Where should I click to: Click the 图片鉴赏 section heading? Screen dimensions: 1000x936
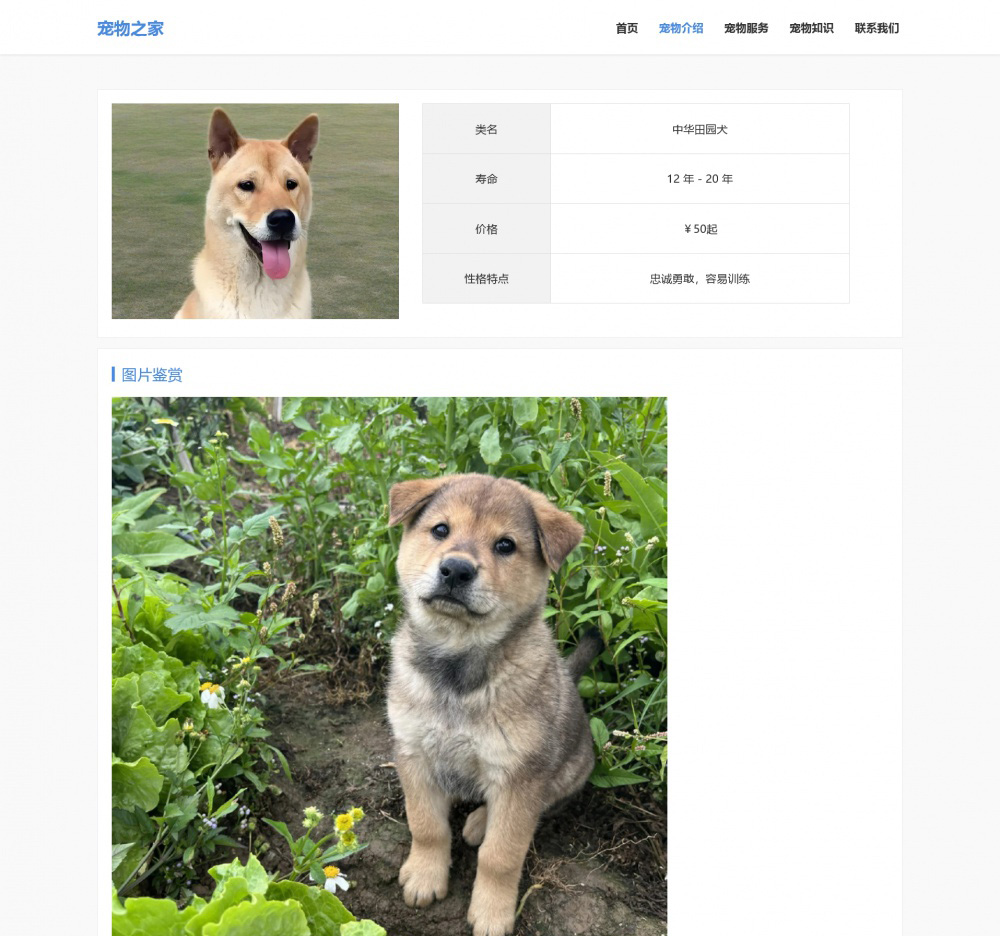(152, 375)
